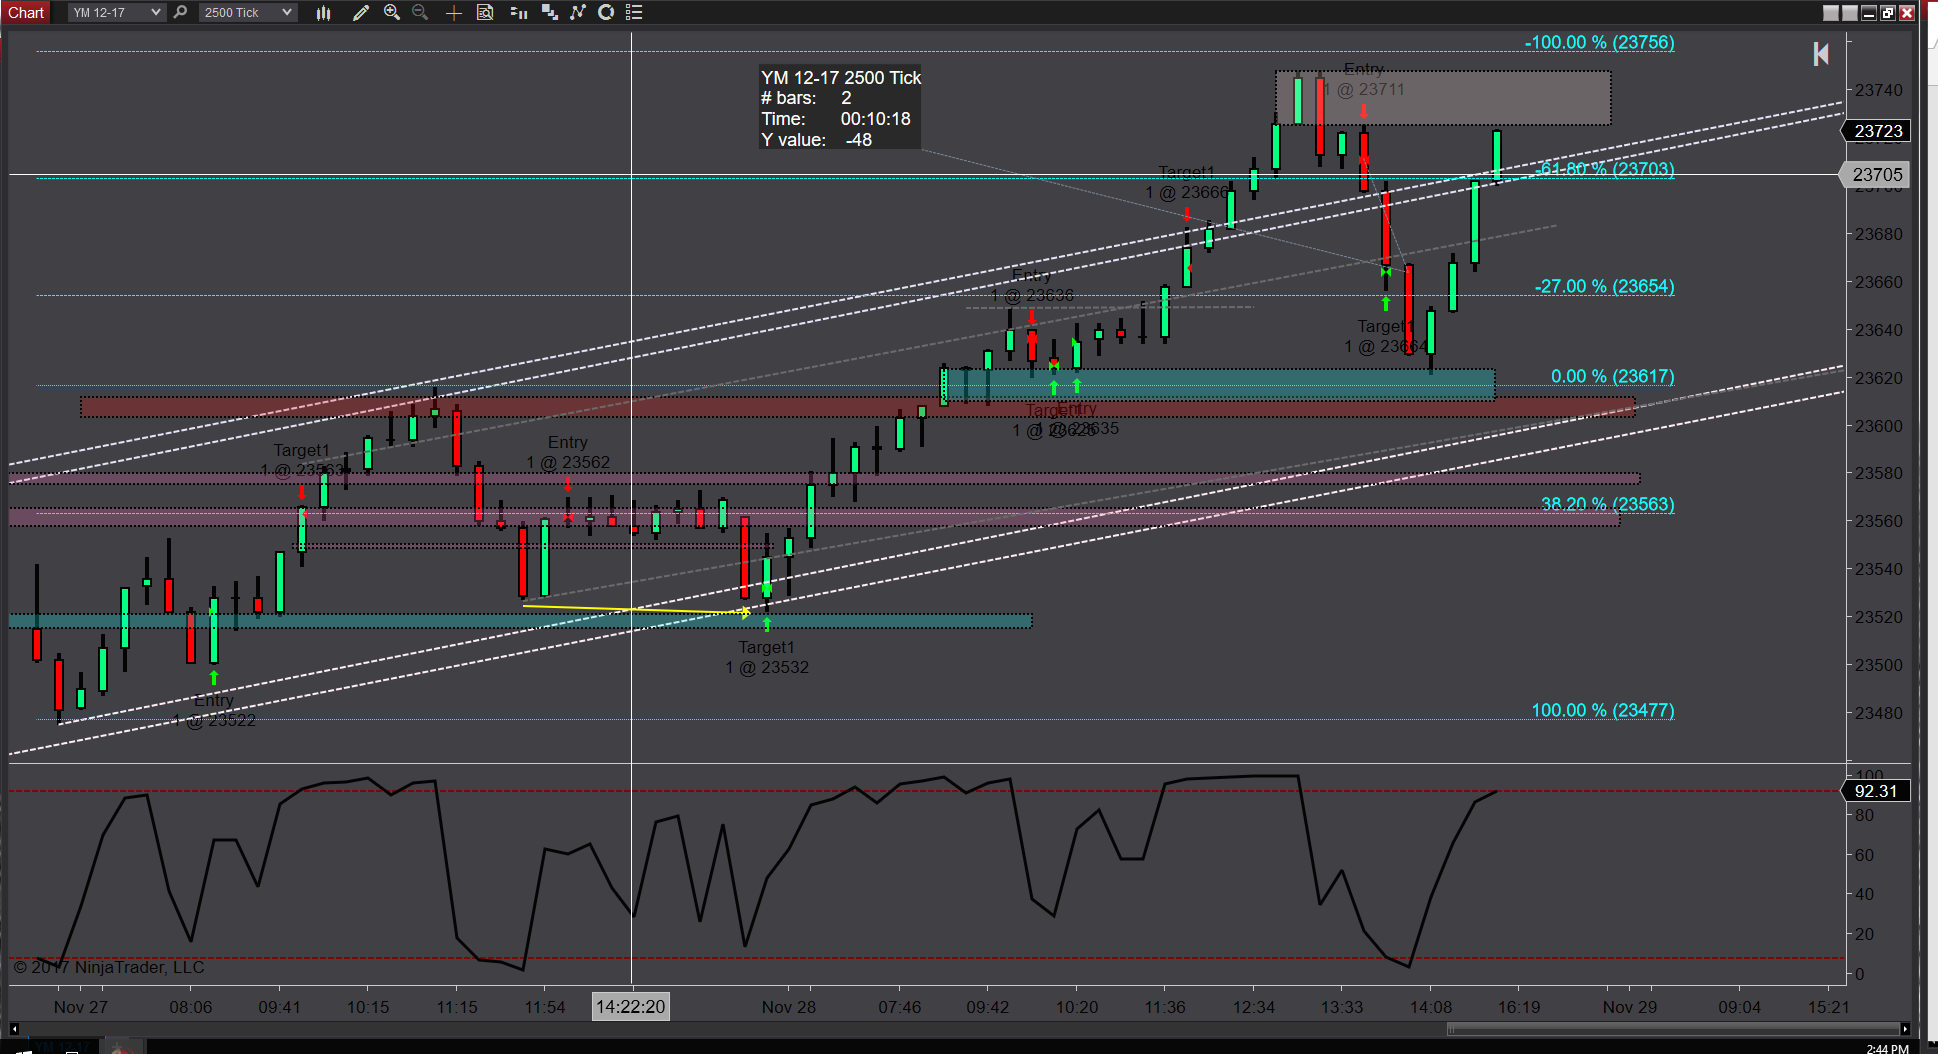The width and height of the screenshot is (1938, 1054).
Task: Click the Entry 1 @ 23522 label
Action: 214,710
